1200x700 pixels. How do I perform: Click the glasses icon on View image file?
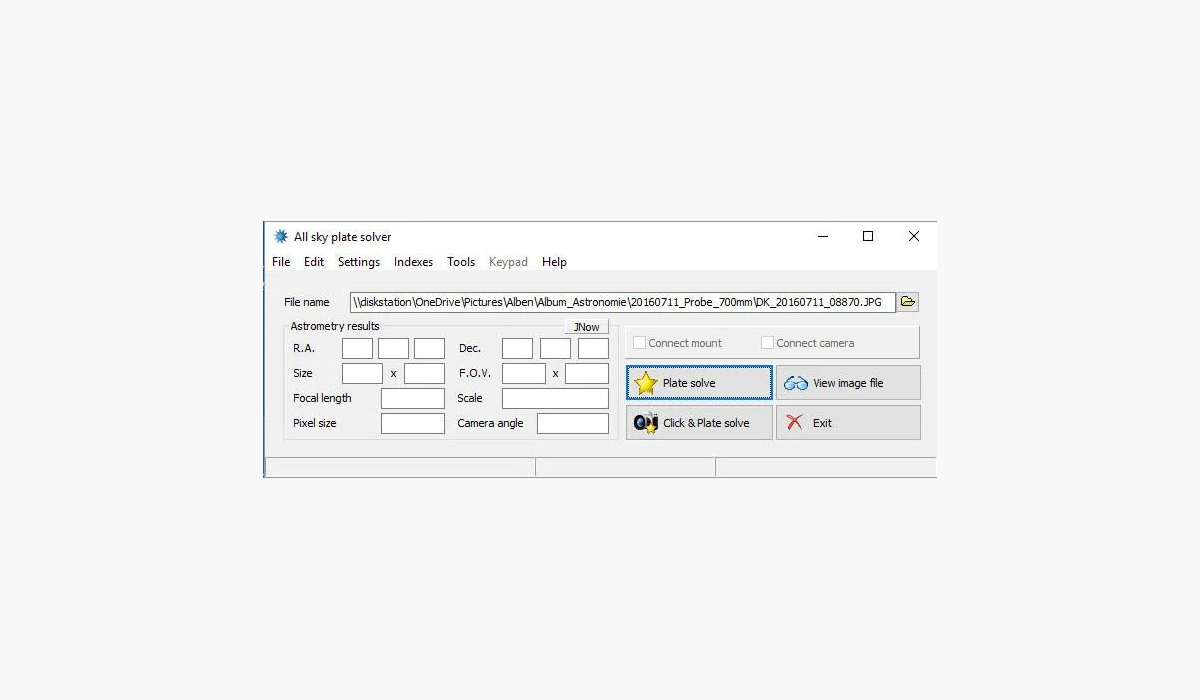click(796, 383)
